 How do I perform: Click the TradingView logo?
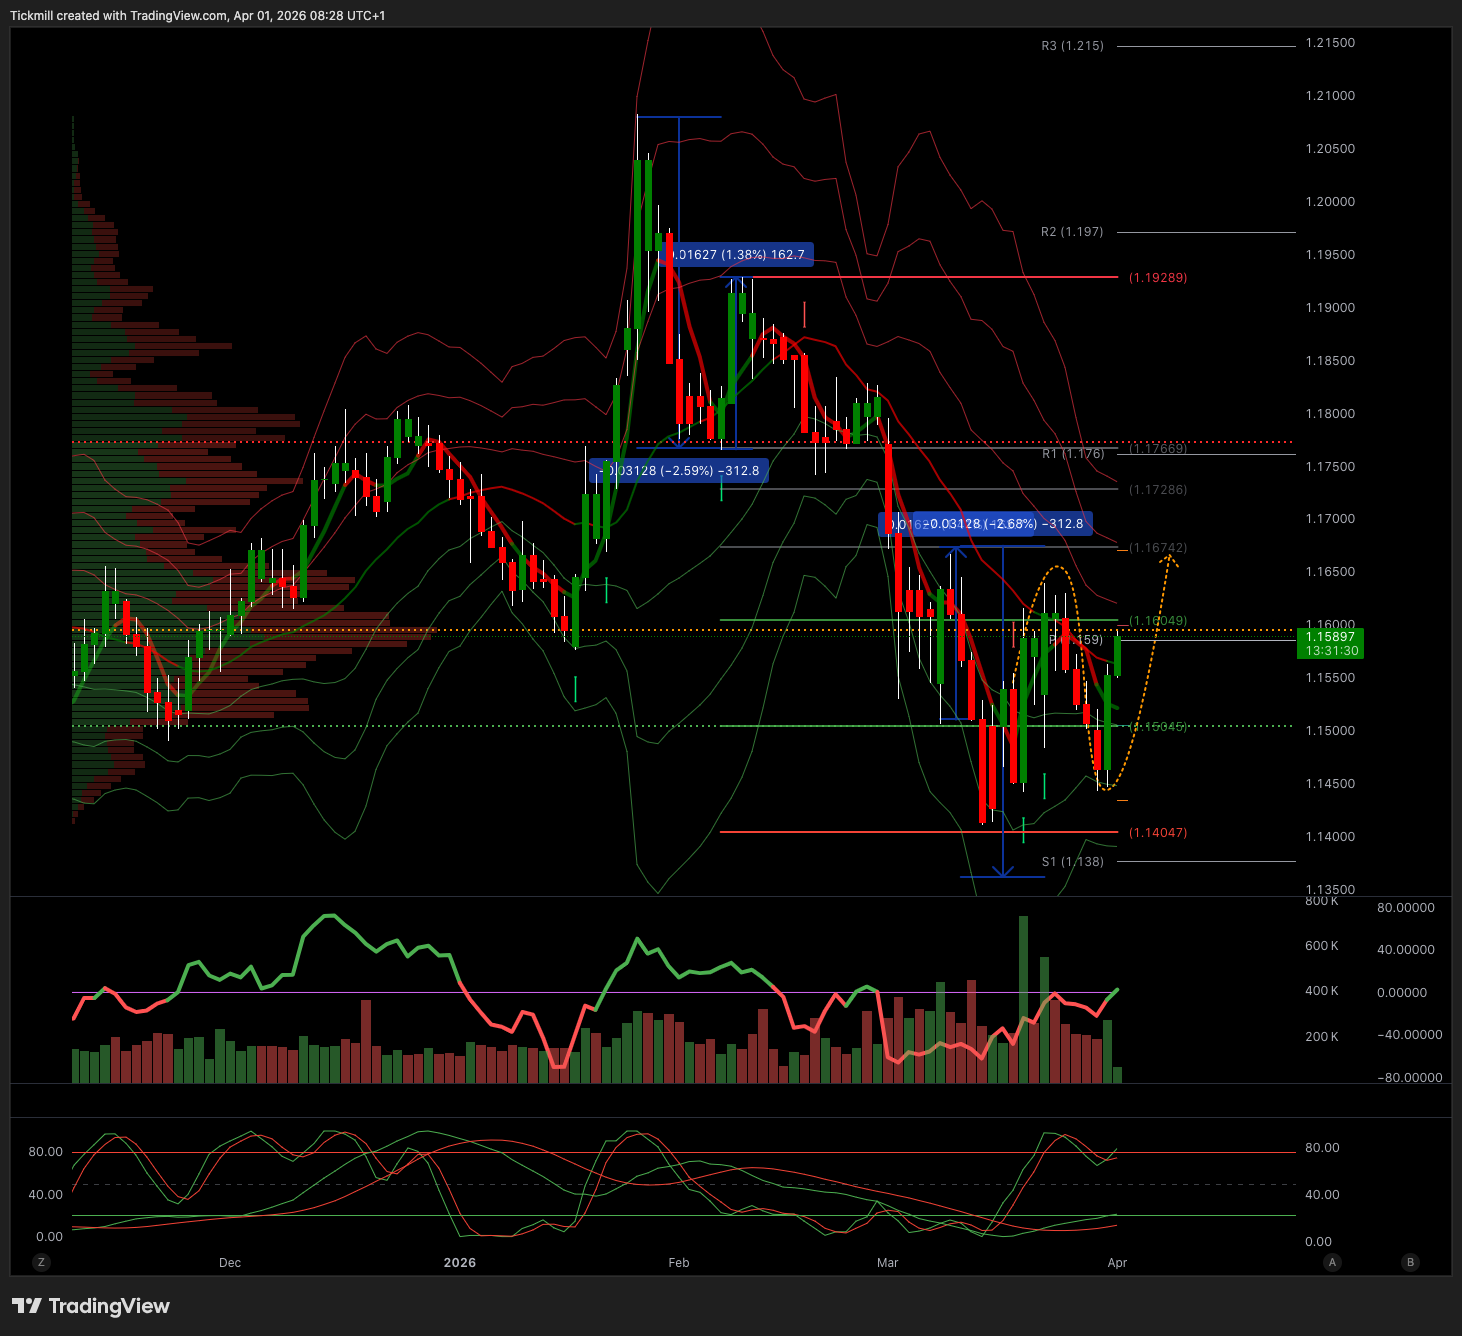point(91,1306)
